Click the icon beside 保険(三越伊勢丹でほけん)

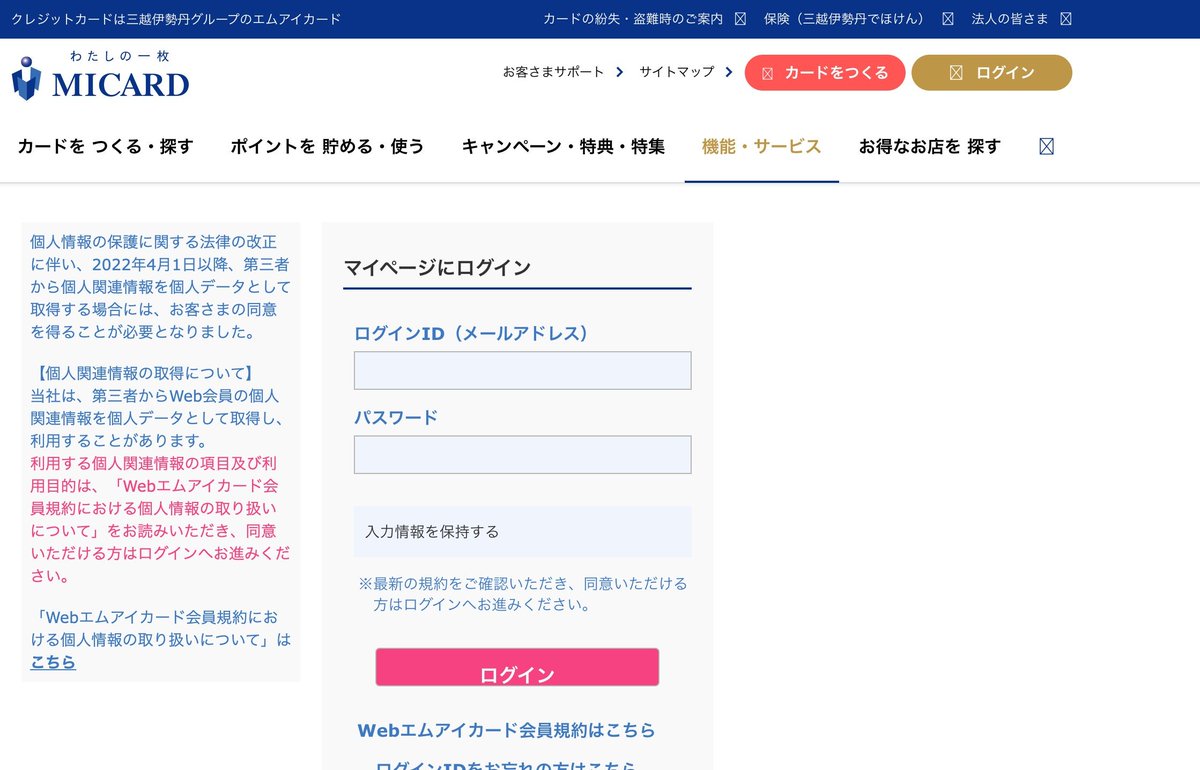coord(948,18)
